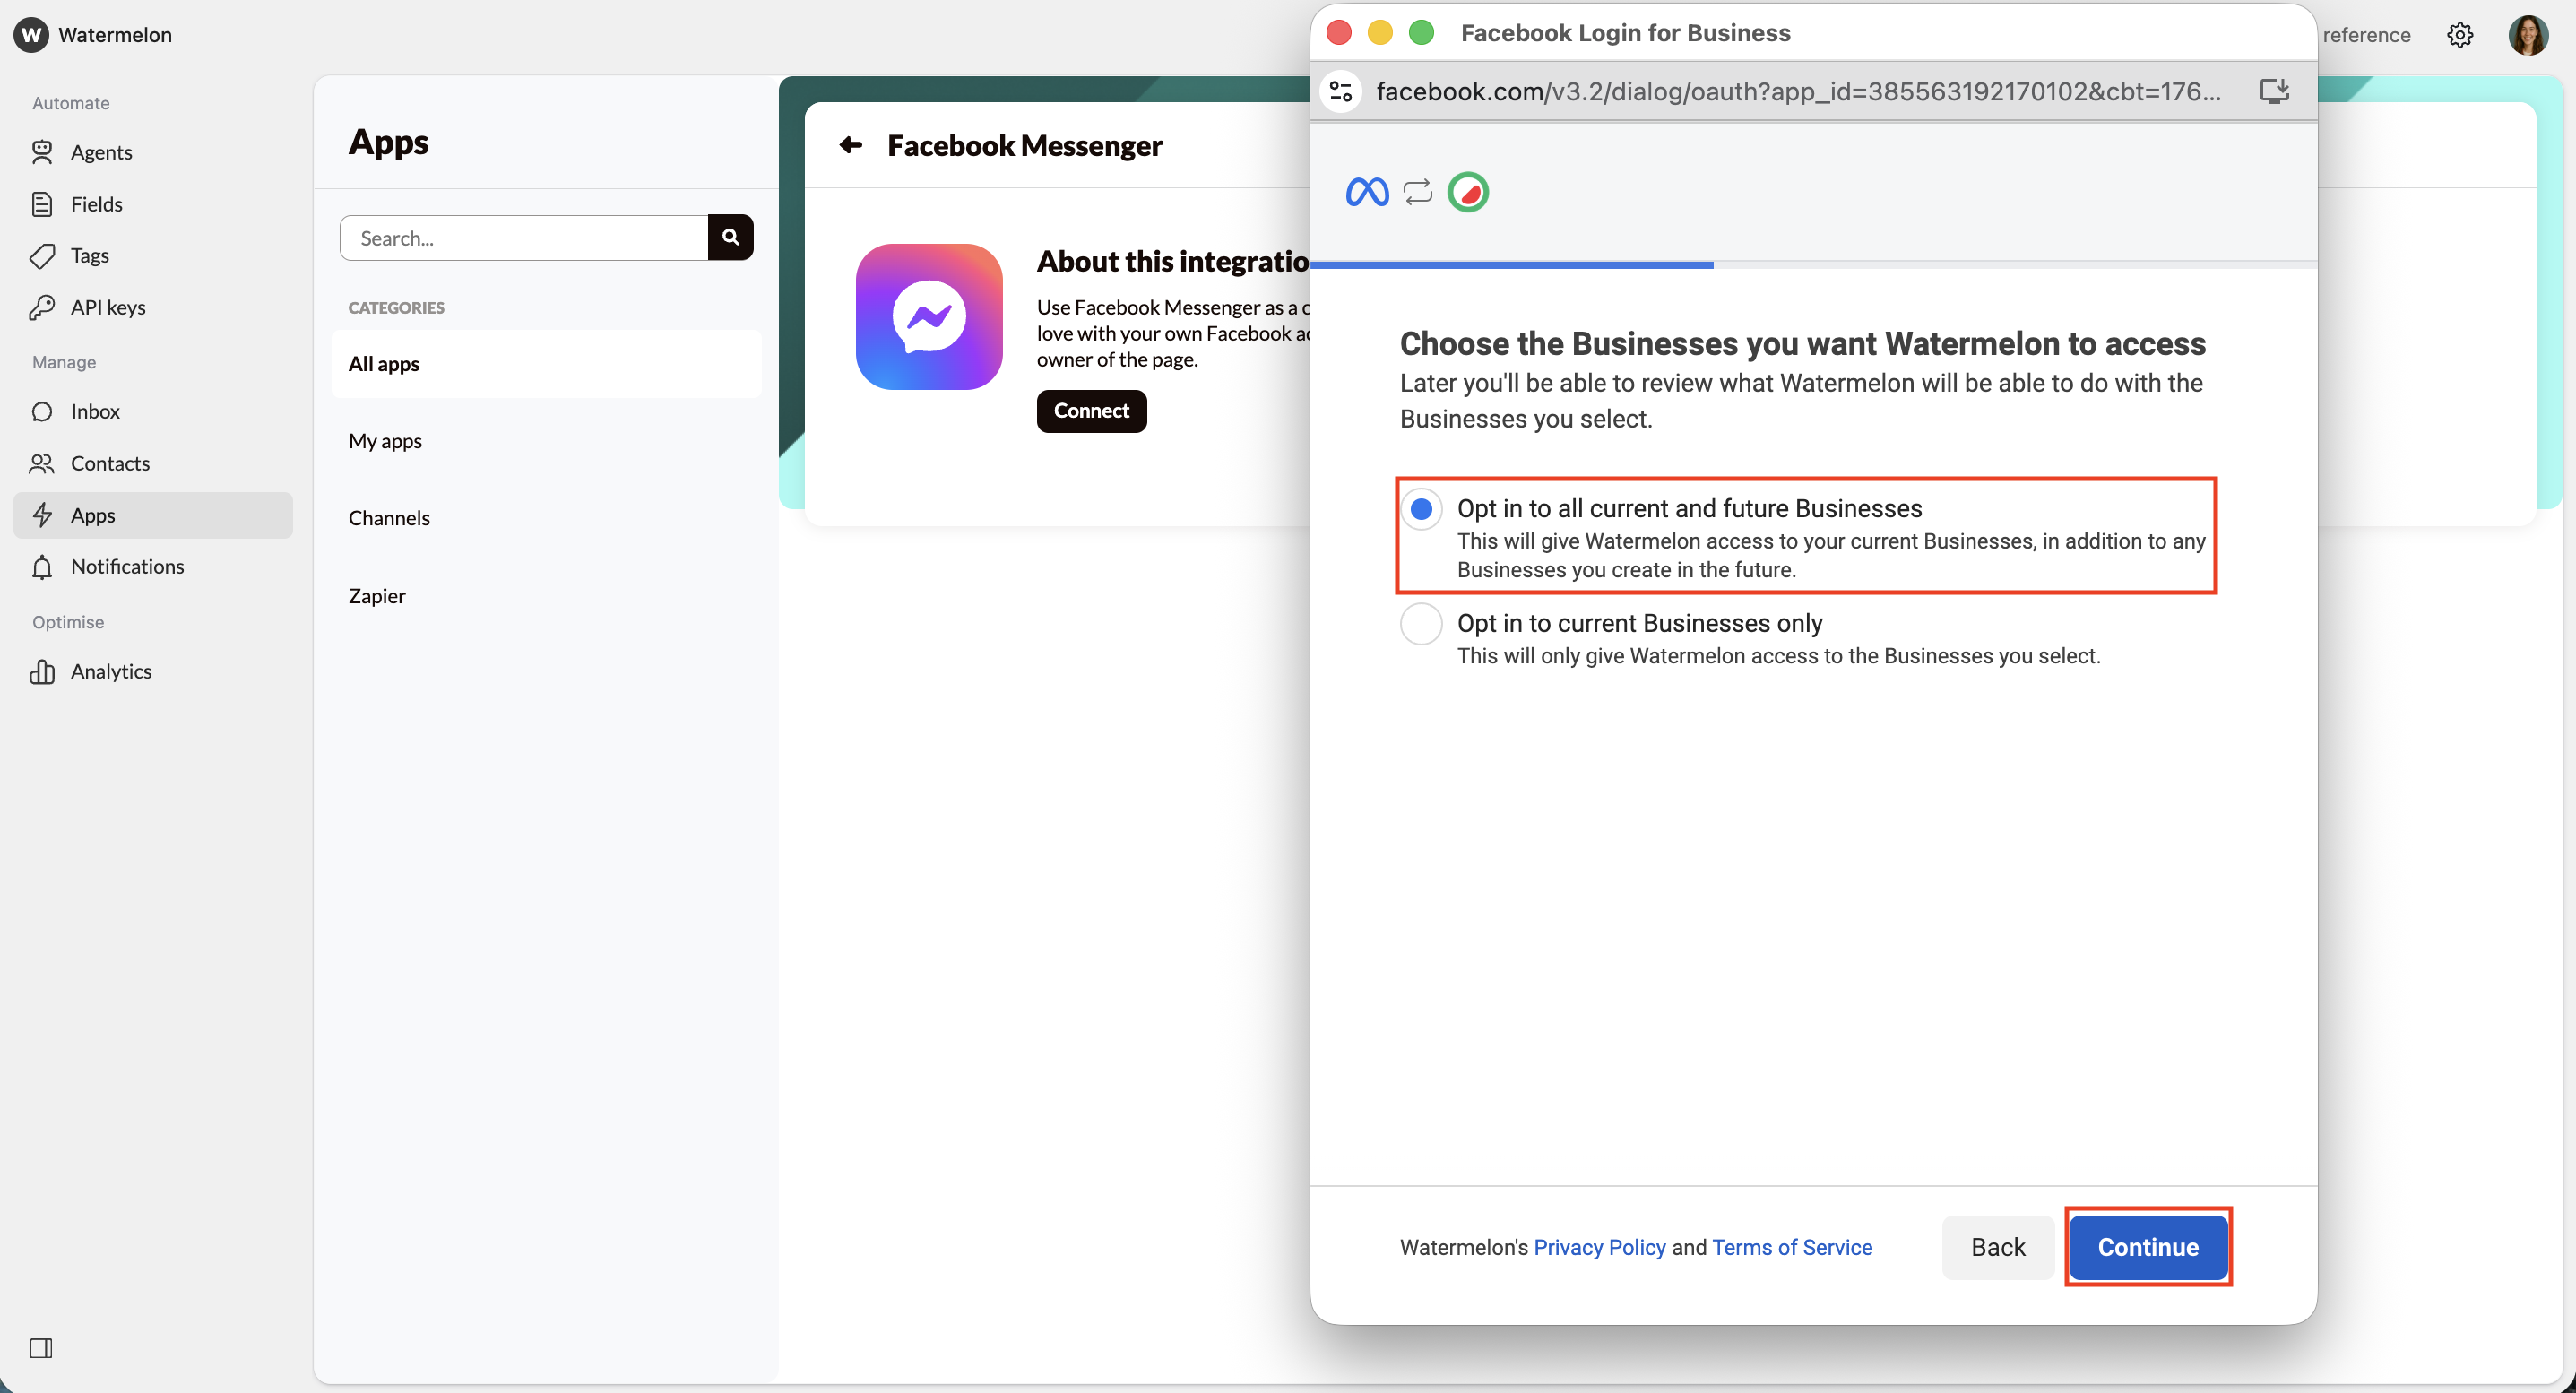
Task: Click the back arrow next to Facebook Messenger
Action: coord(850,145)
